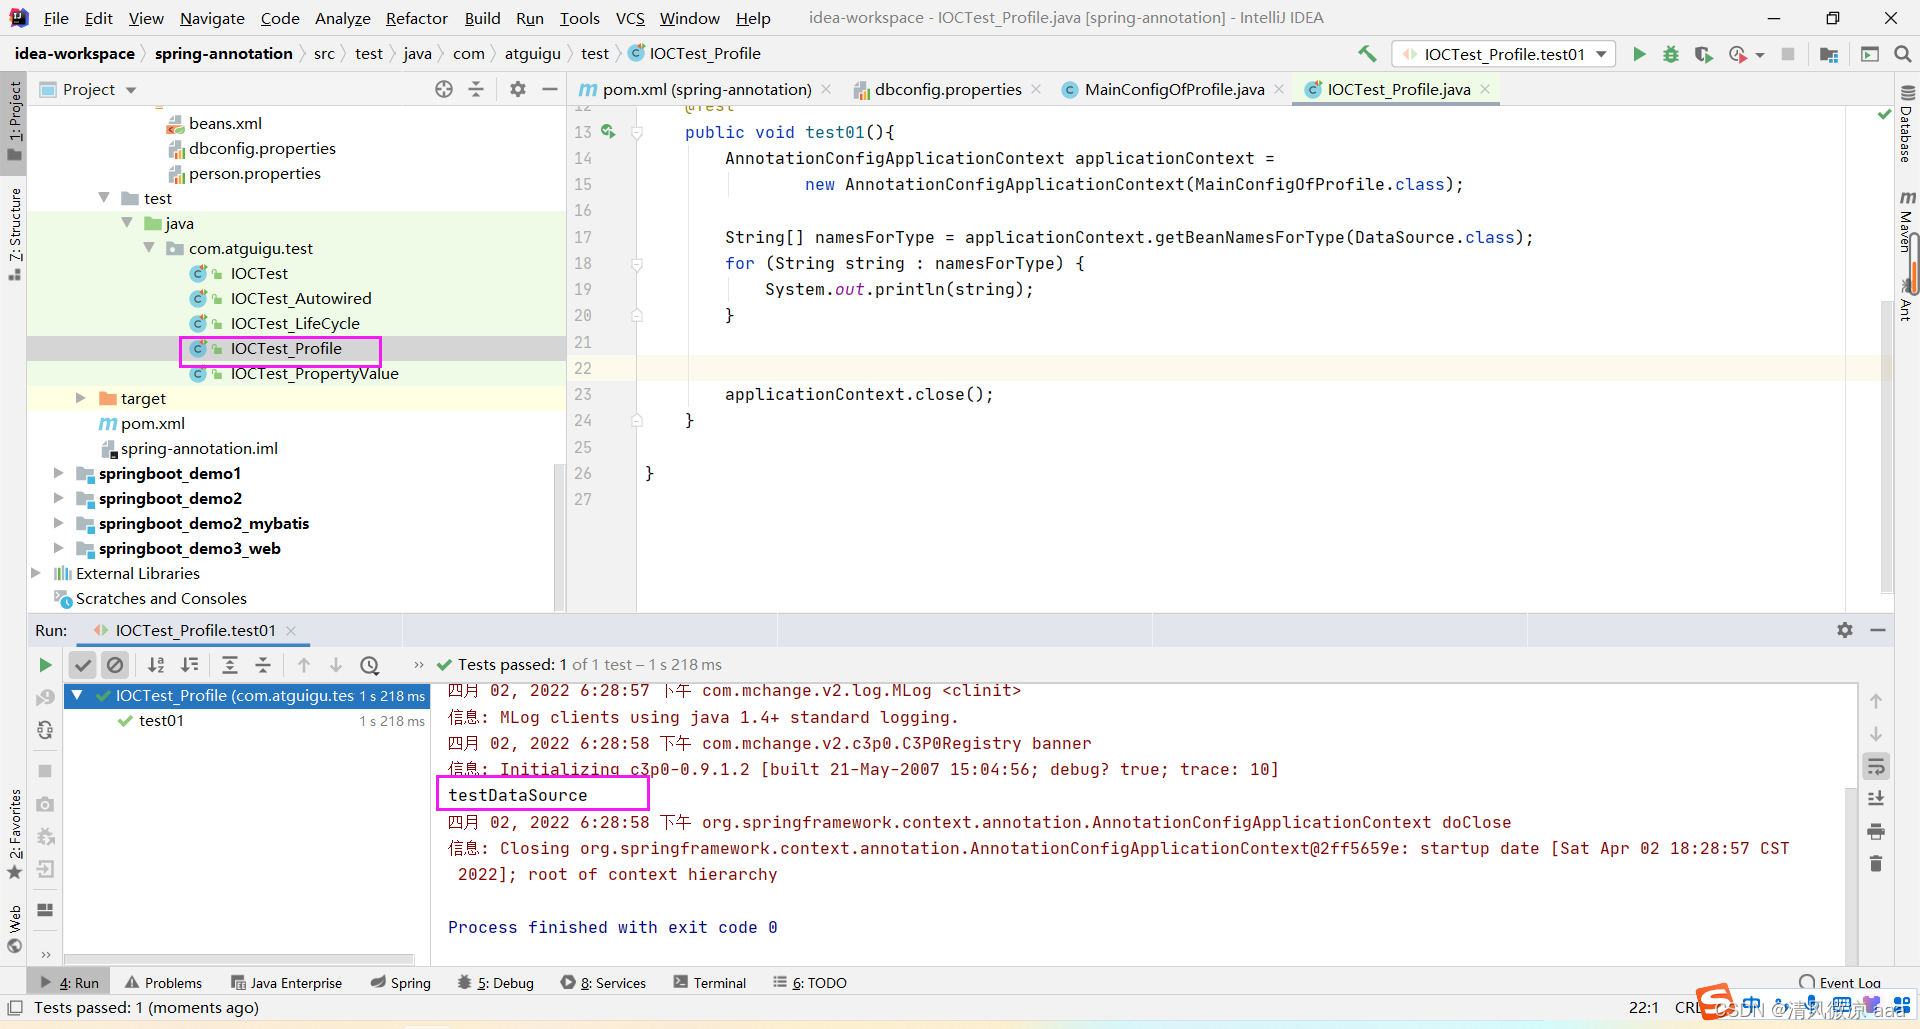
Task: Rerun tests in Run panel
Action: pyautogui.click(x=45, y=665)
